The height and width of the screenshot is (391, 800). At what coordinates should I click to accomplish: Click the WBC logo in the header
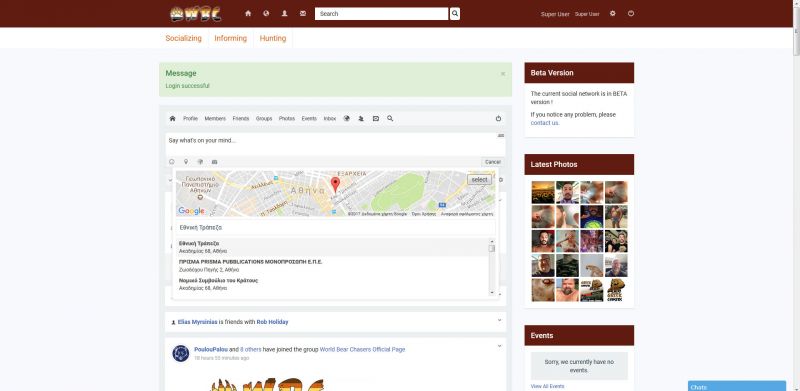[195, 14]
